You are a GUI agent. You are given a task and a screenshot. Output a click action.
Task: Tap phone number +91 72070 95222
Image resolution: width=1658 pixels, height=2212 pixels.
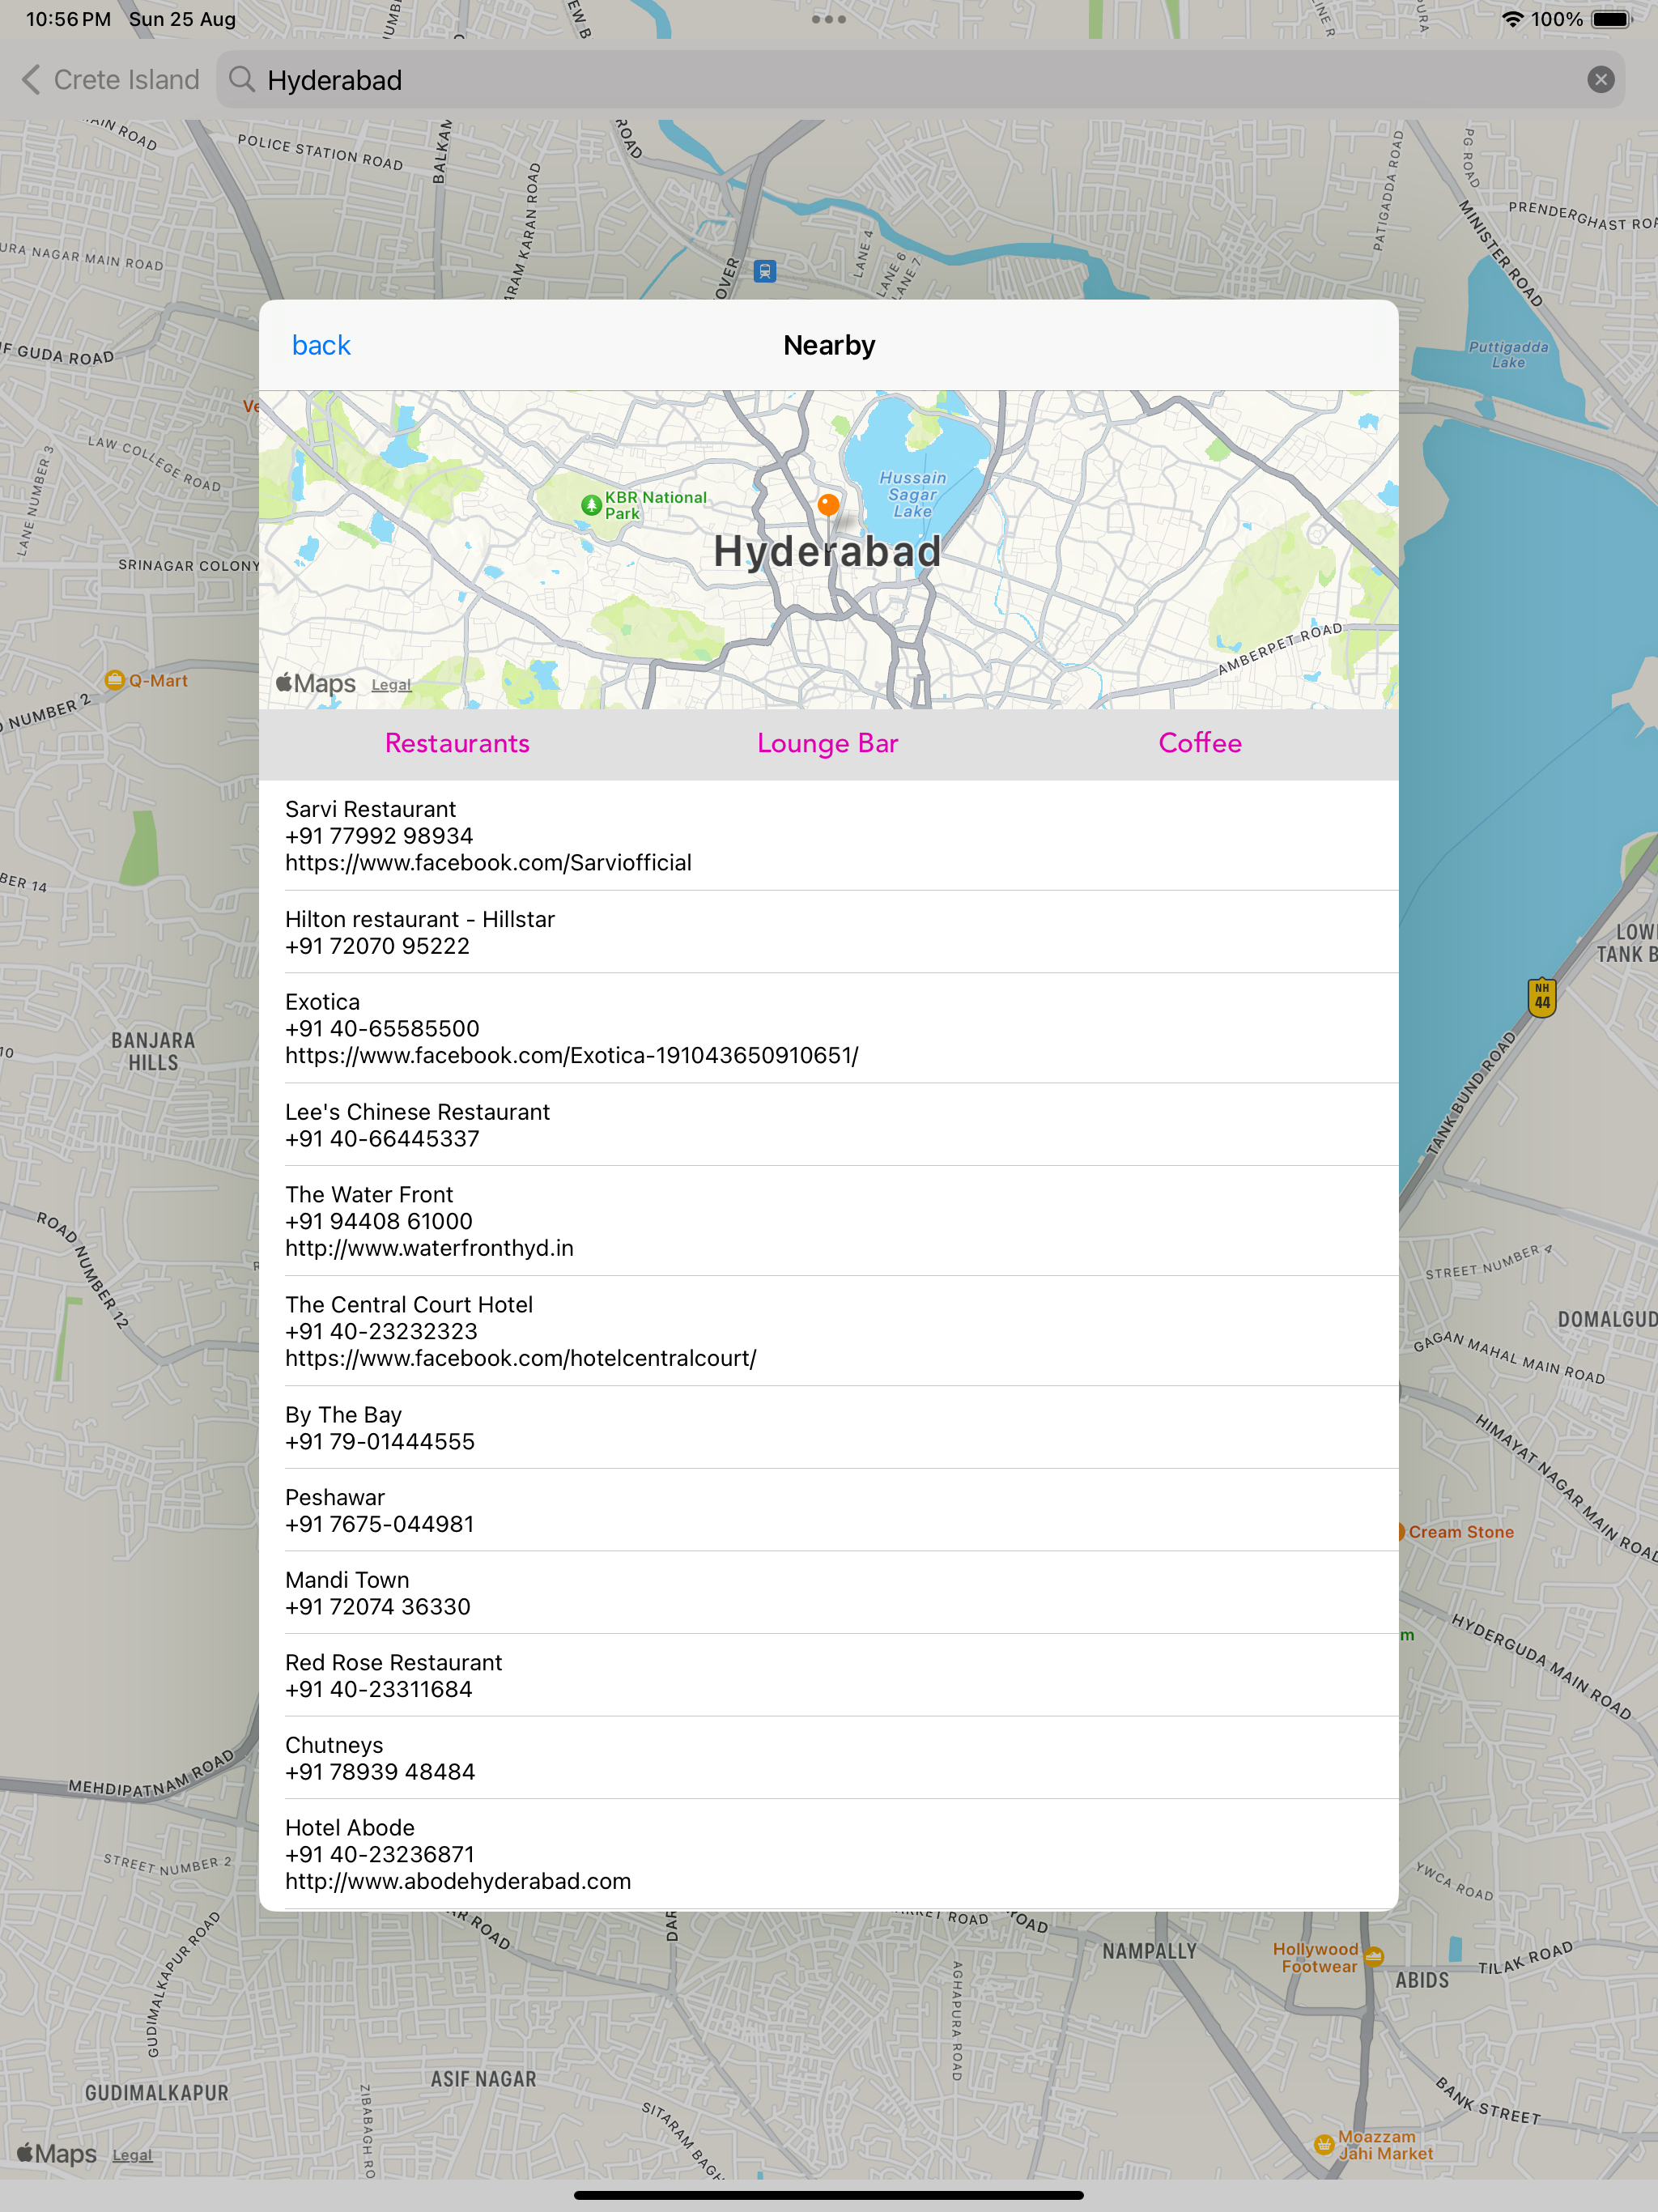coord(377,946)
